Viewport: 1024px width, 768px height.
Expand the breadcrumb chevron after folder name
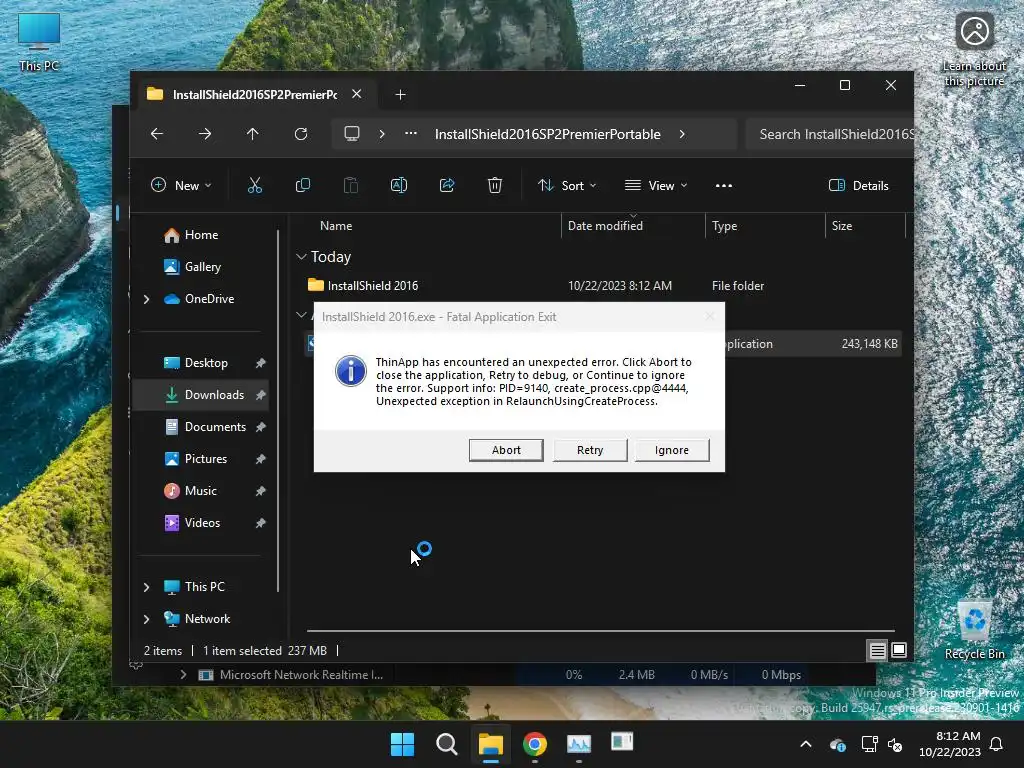pyautogui.click(x=682, y=134)
